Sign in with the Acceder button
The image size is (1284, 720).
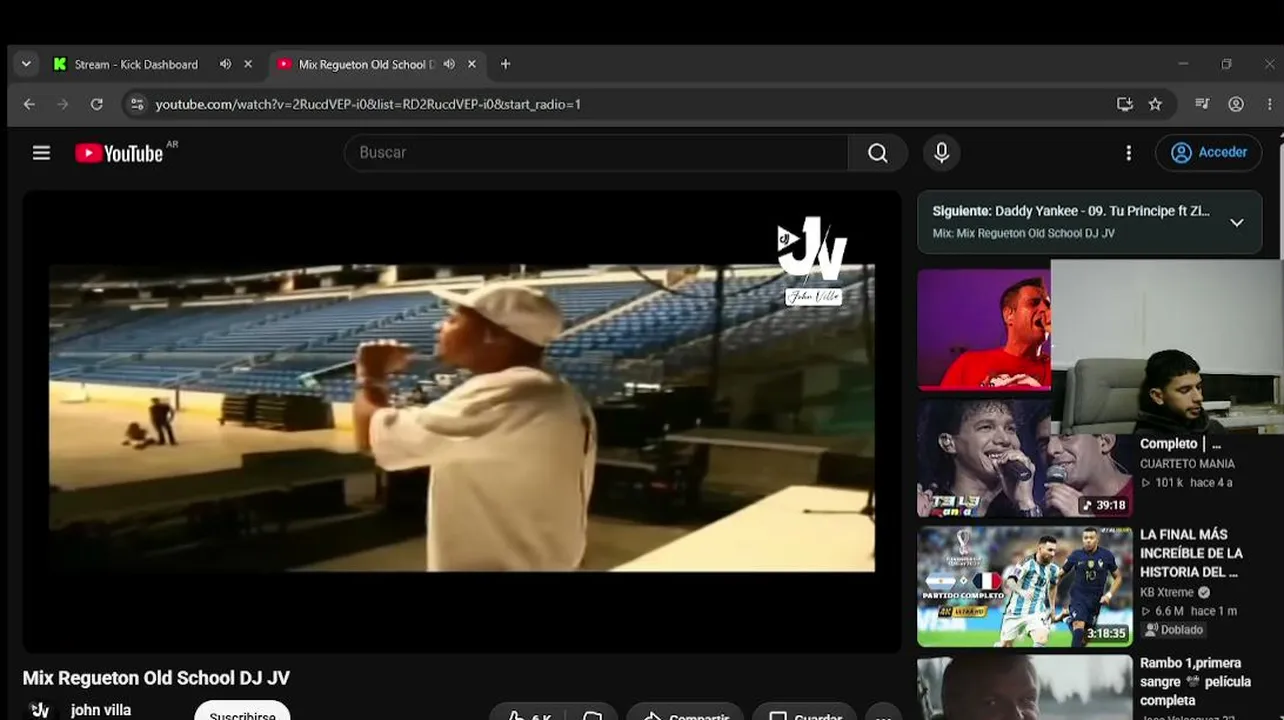point(1209,153)
